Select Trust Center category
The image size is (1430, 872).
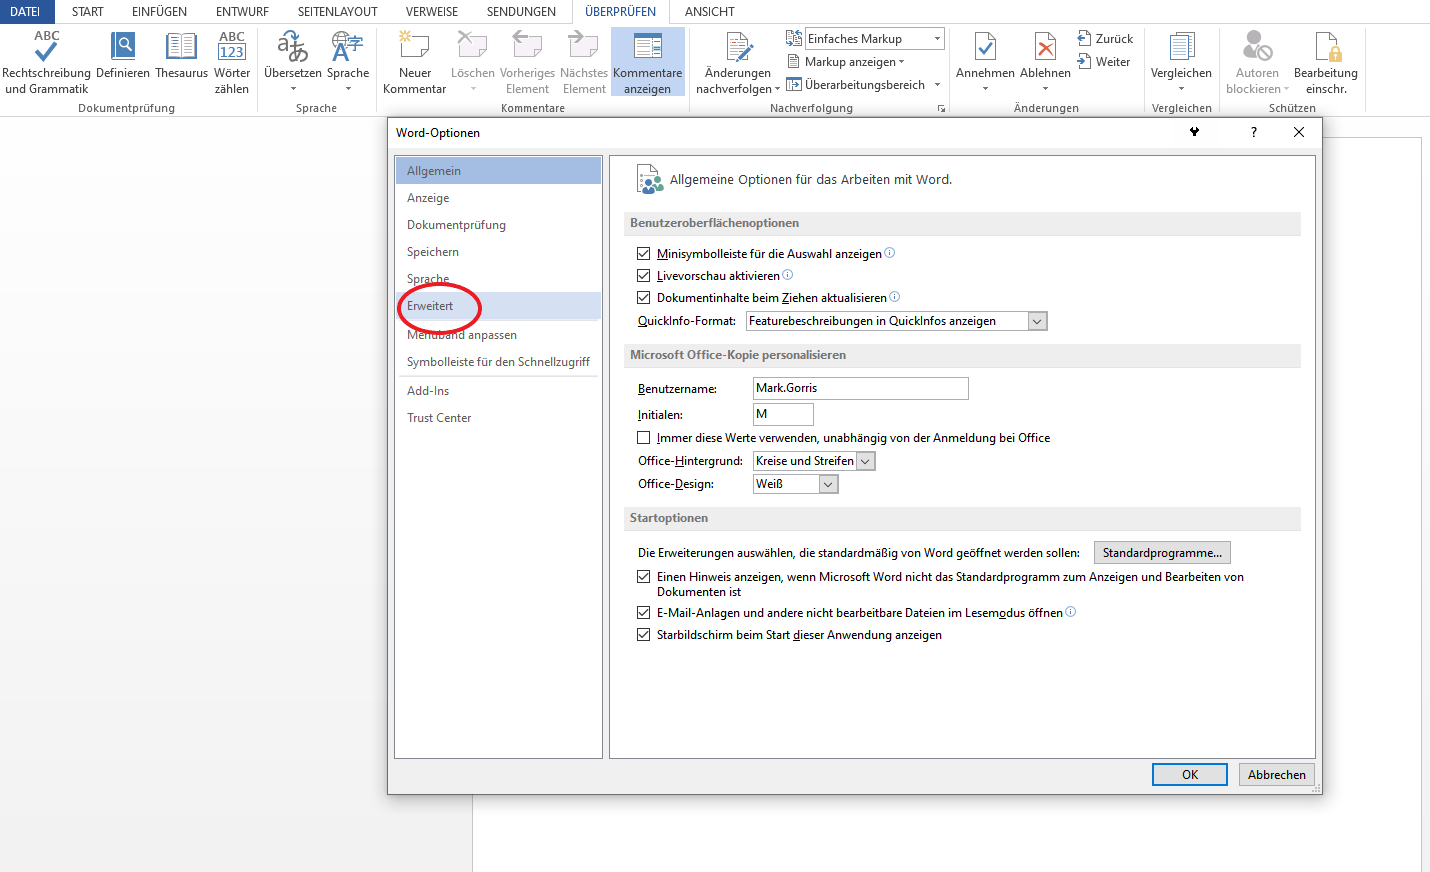(498, 418)
